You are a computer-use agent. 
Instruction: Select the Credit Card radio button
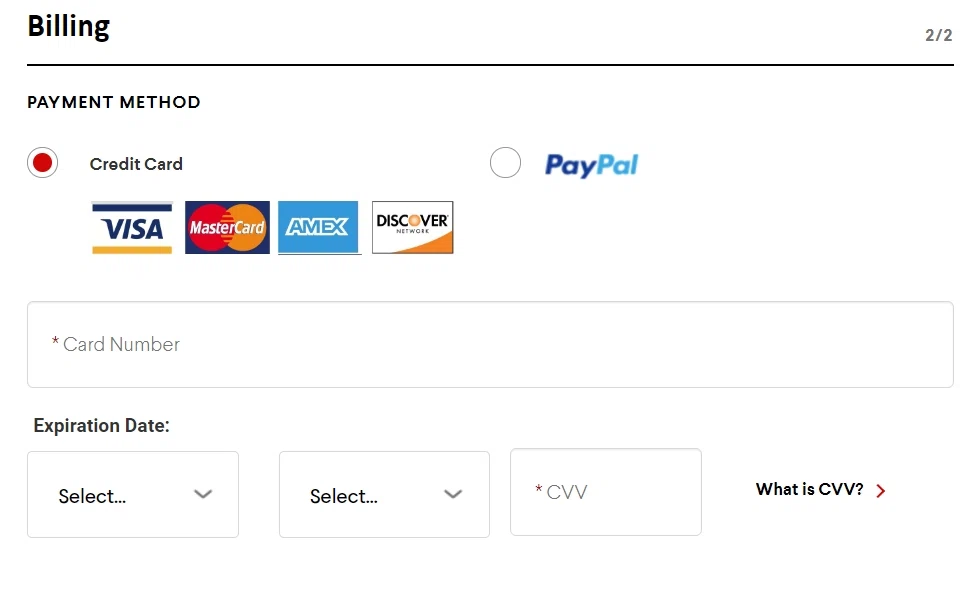click(43, 163)
